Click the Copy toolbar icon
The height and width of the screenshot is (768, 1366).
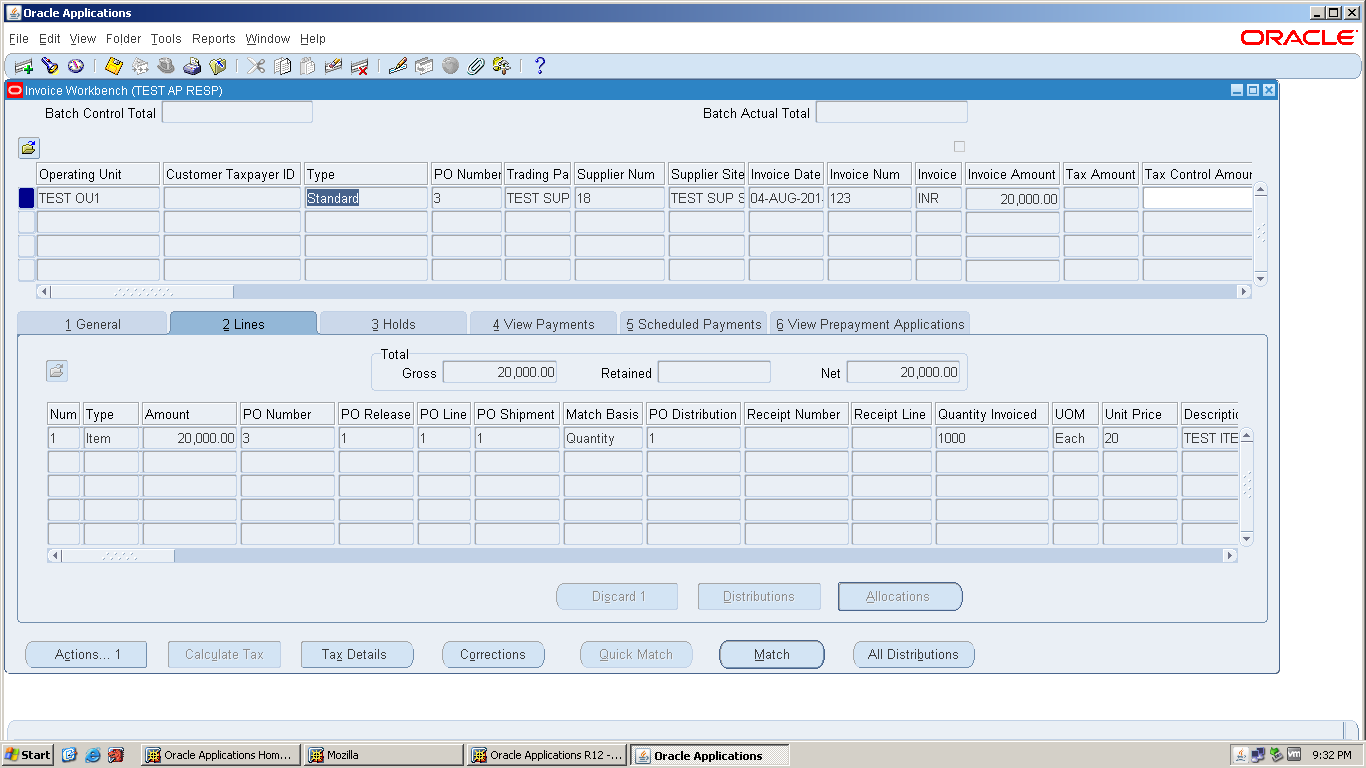tap(282, 66)
